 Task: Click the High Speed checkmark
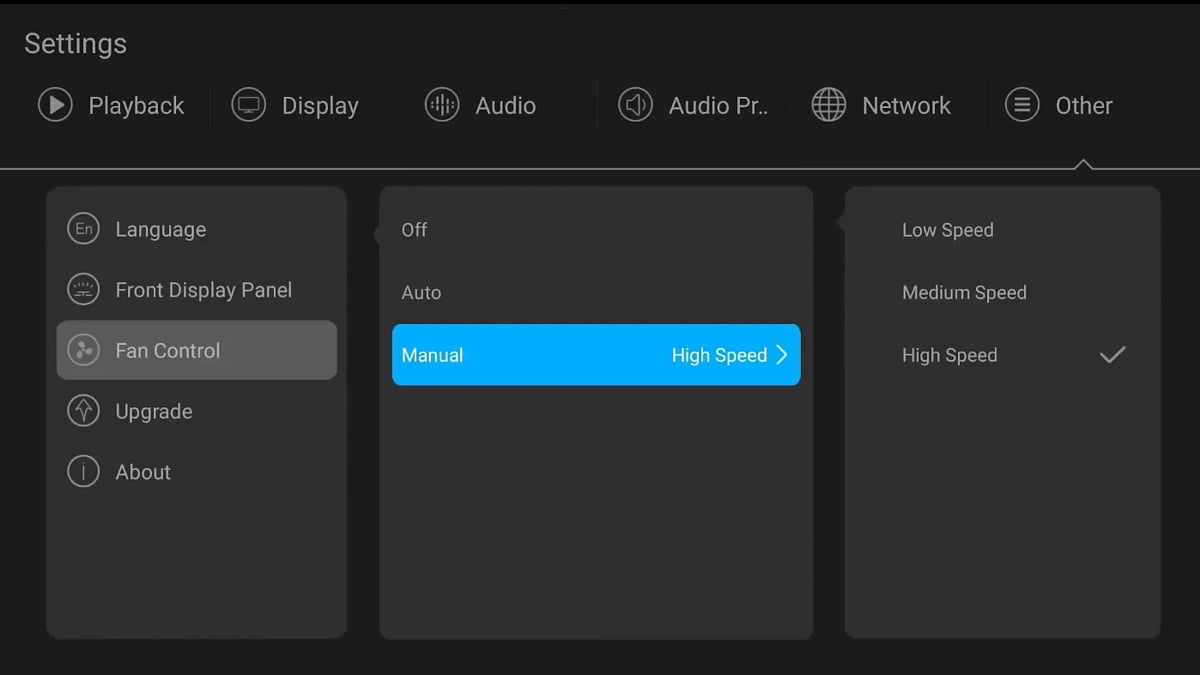(1112, 355)
